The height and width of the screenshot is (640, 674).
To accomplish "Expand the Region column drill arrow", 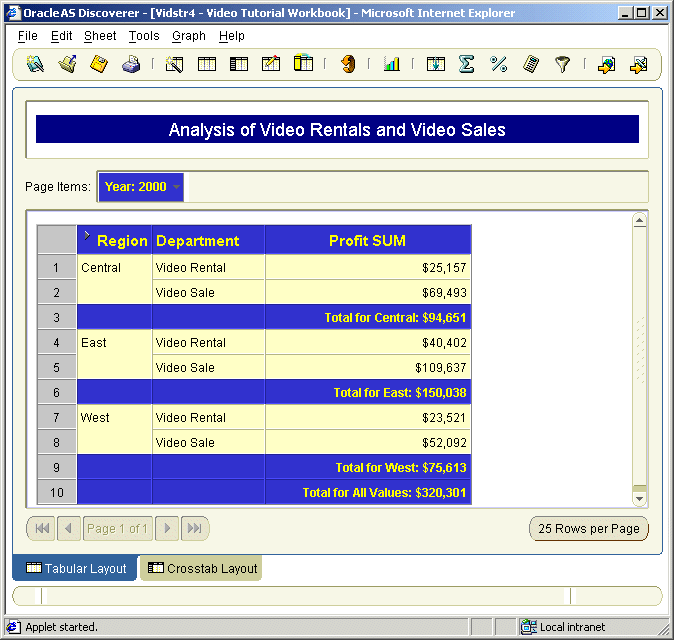I will pos(87,235).
